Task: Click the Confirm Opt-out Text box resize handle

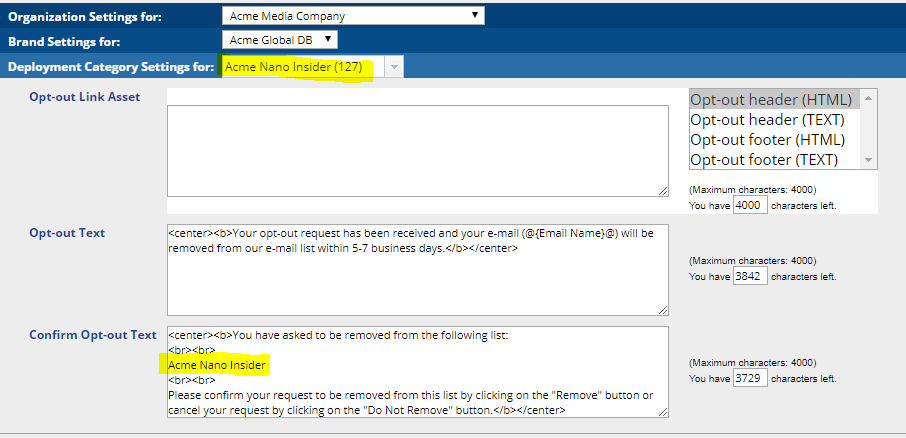Action: point(663,412)
